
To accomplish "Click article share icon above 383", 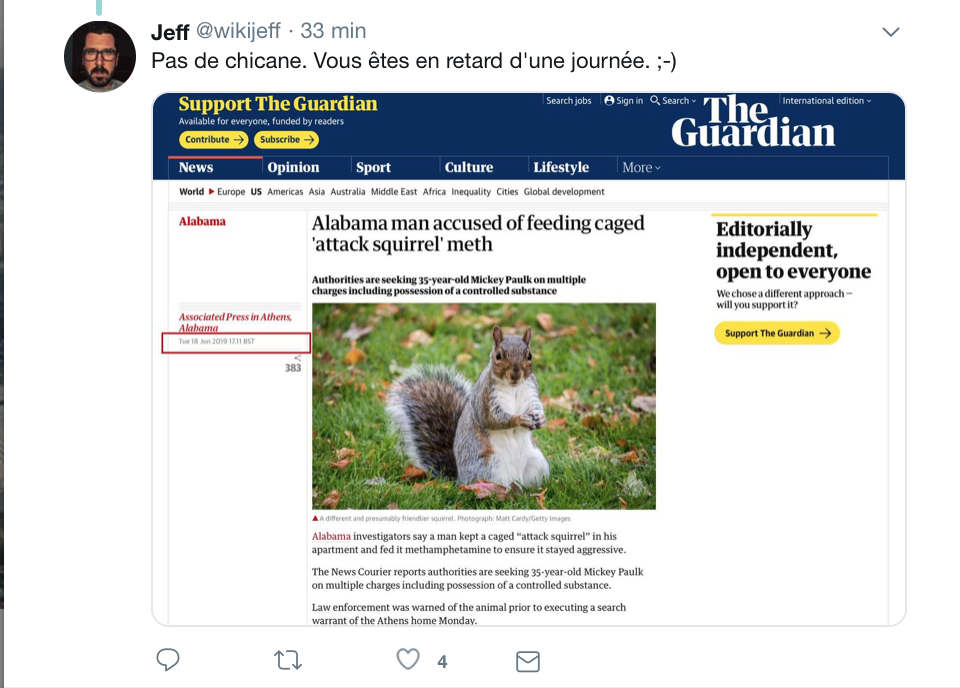I will [x=298, y=357].
